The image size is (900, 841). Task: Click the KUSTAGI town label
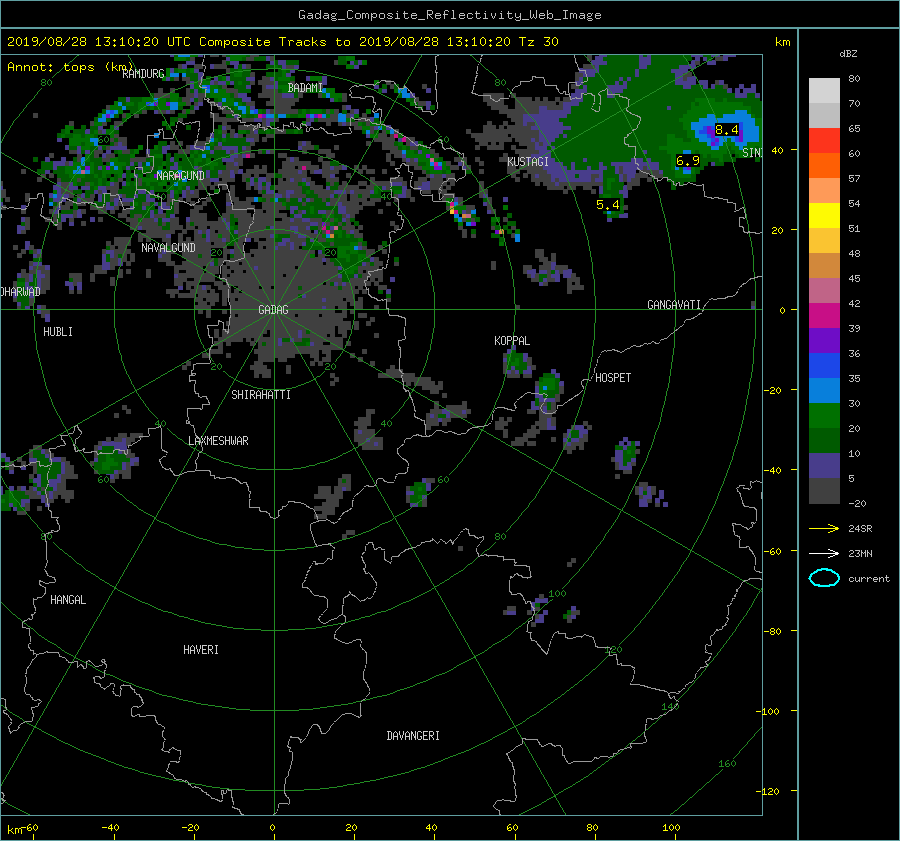(527, 162)
